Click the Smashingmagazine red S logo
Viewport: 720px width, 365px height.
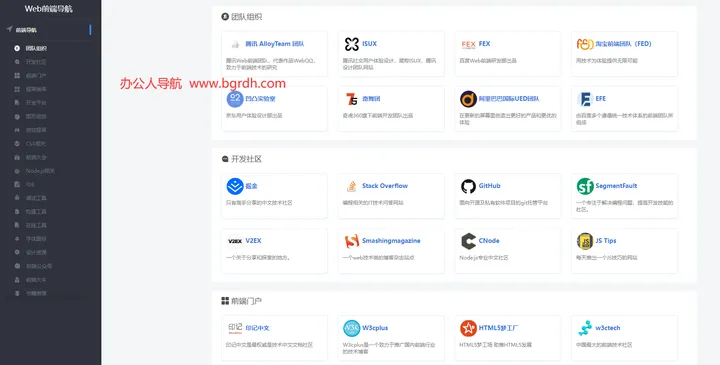352,241
